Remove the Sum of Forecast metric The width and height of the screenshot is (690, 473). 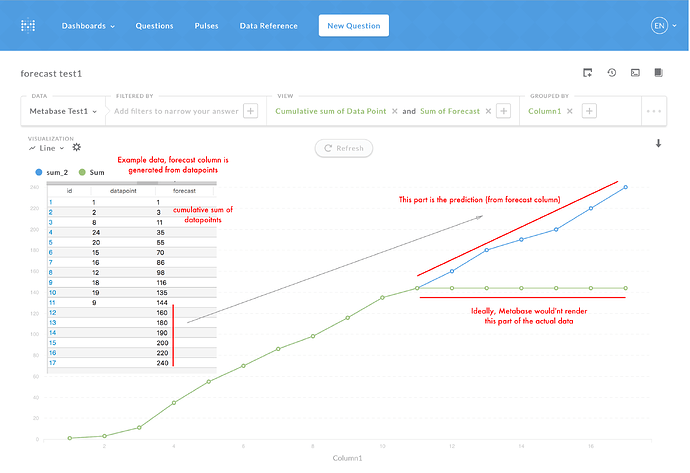(488, 111)
